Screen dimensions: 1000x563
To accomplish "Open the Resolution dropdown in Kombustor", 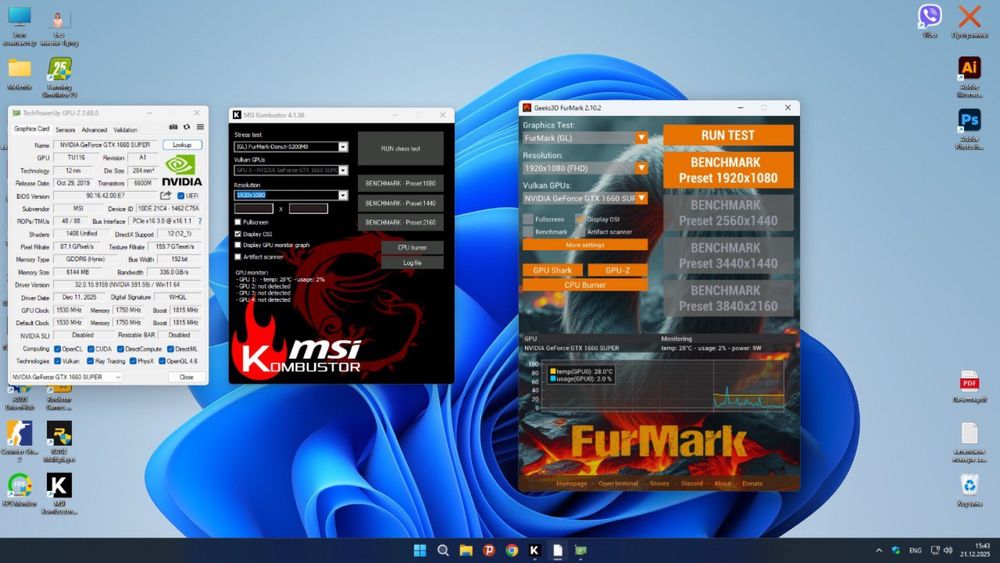I will (291, 195).
